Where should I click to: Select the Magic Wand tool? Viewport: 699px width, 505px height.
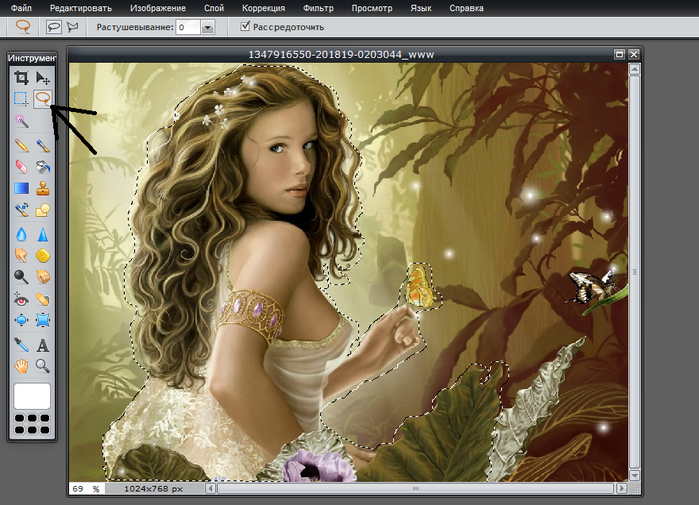pyautogui.click(x=21, y=121)
